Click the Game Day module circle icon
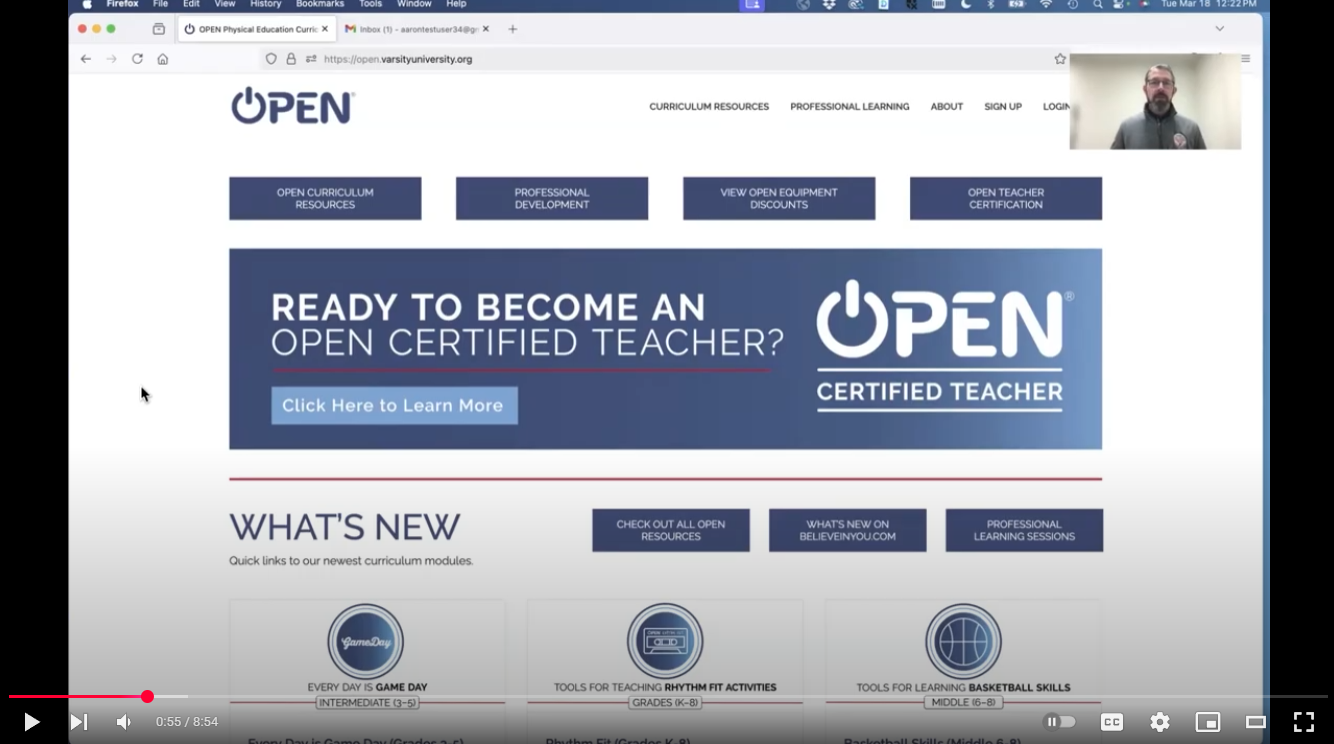 click(x=366, y=641)
